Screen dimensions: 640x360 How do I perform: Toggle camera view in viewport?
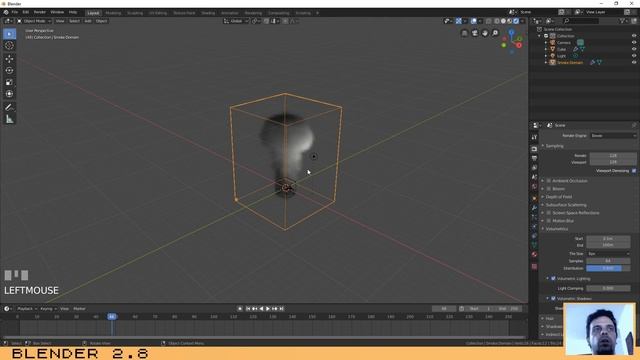[x=475, y=33]
